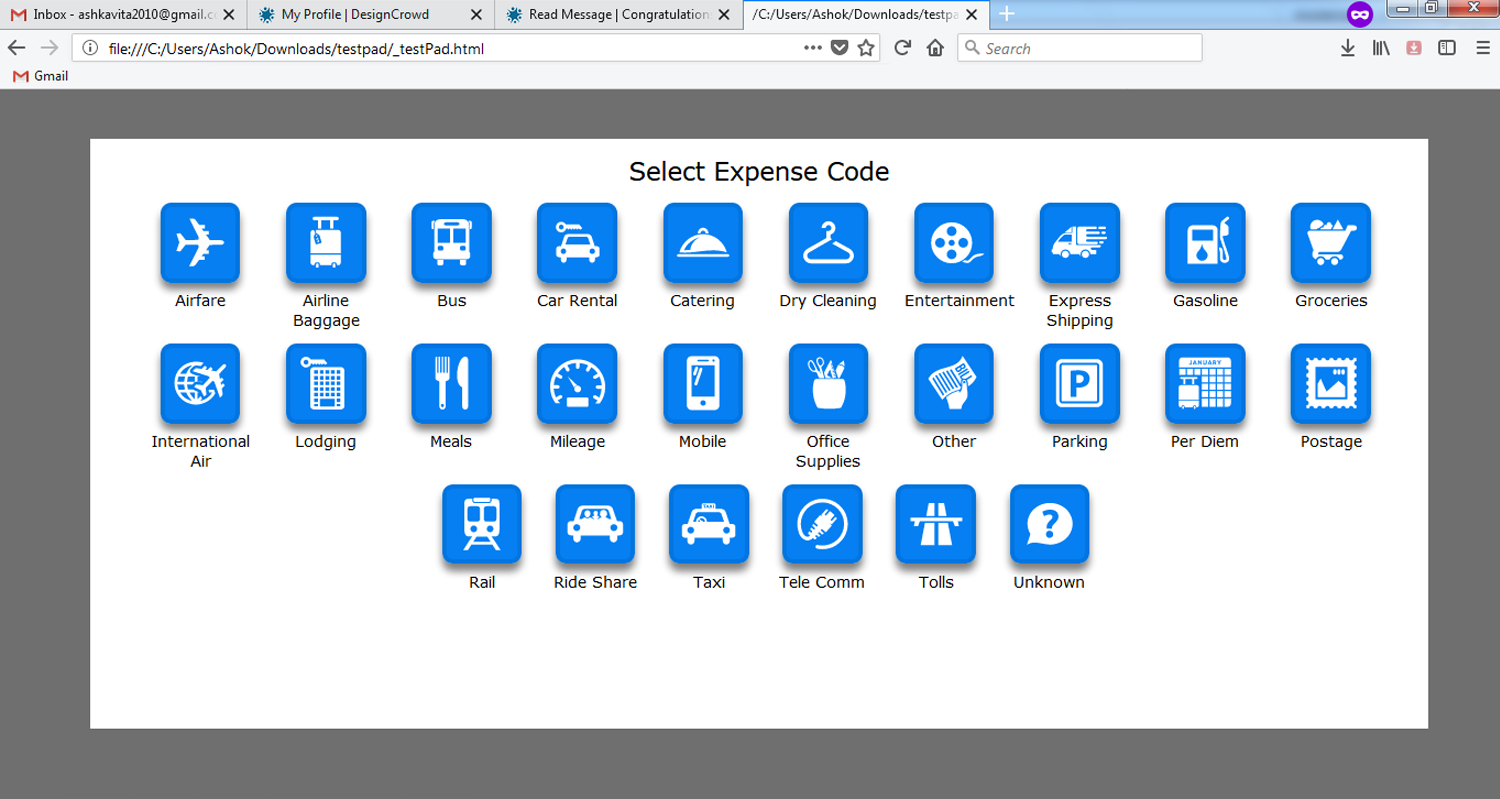Open the browser hamburger menu
Screen dimensions: 1500x799
pos(1482,48)
